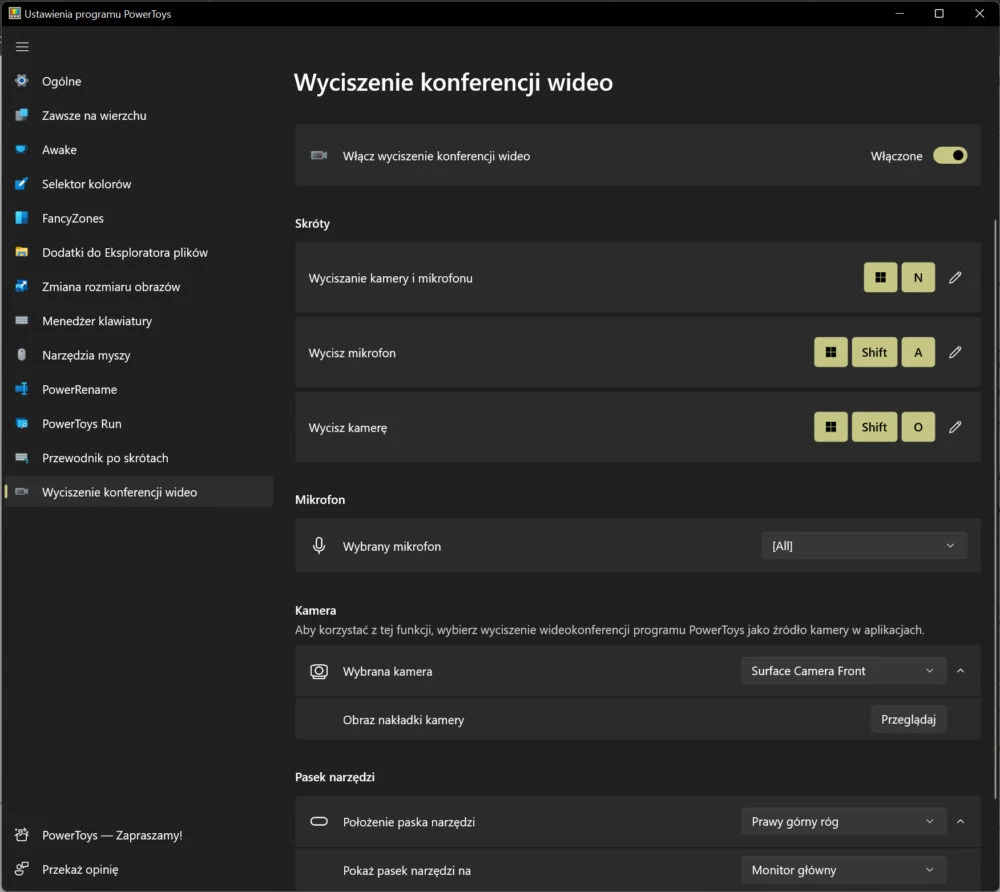Click the O key in Wycisz kamerę shortcut

coord(918,427)
